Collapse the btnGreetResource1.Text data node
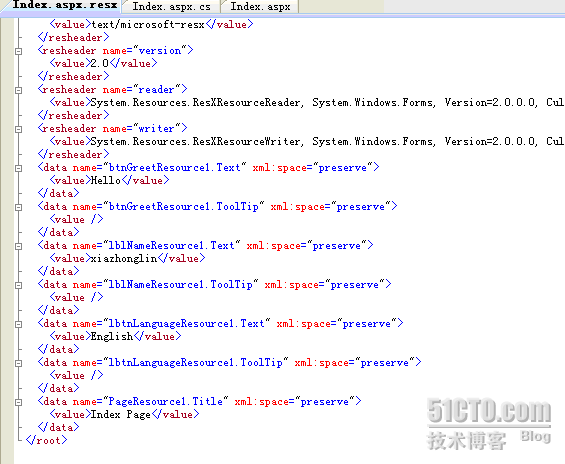This screenshot has width=565, height=464. click(18, 168)
